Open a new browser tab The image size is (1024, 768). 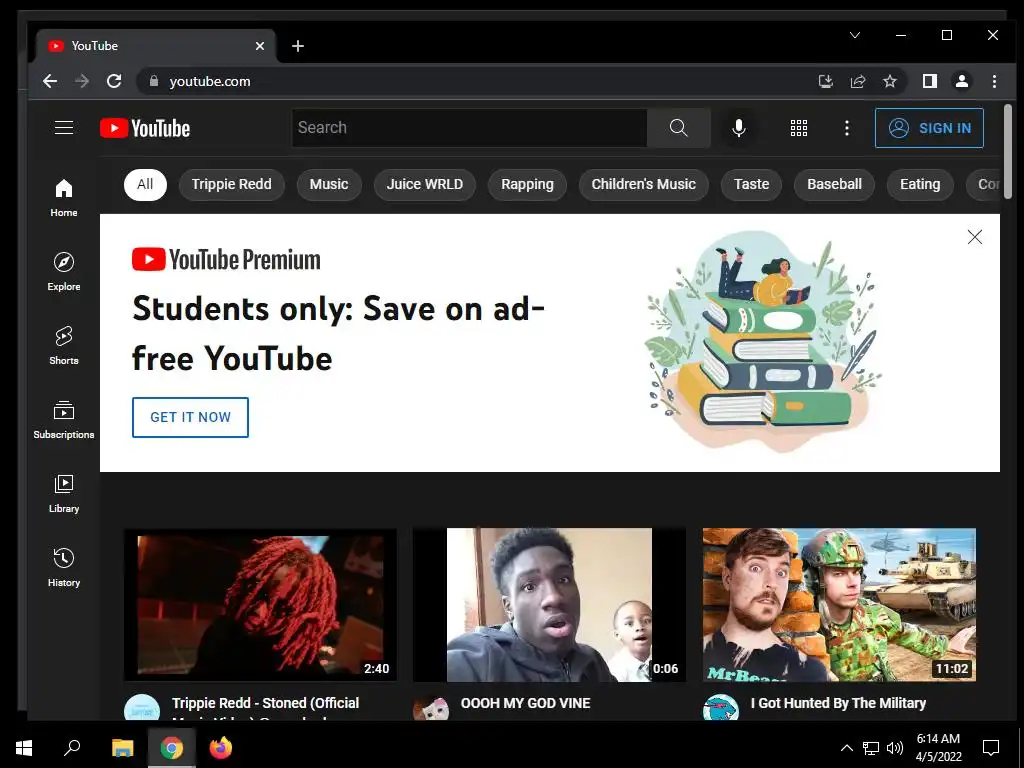click(x=298, y=46)
